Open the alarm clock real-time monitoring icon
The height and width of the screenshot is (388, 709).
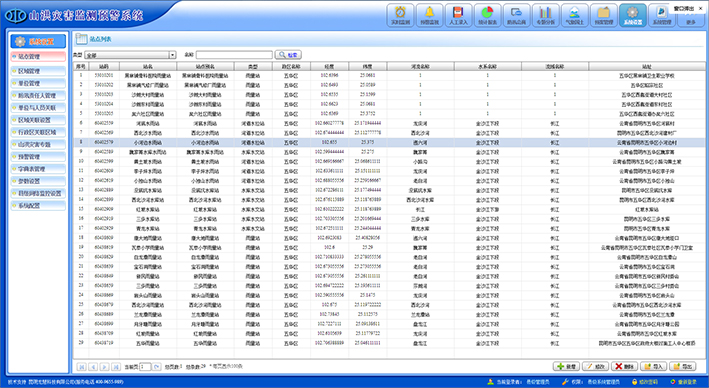coord(400,15)
